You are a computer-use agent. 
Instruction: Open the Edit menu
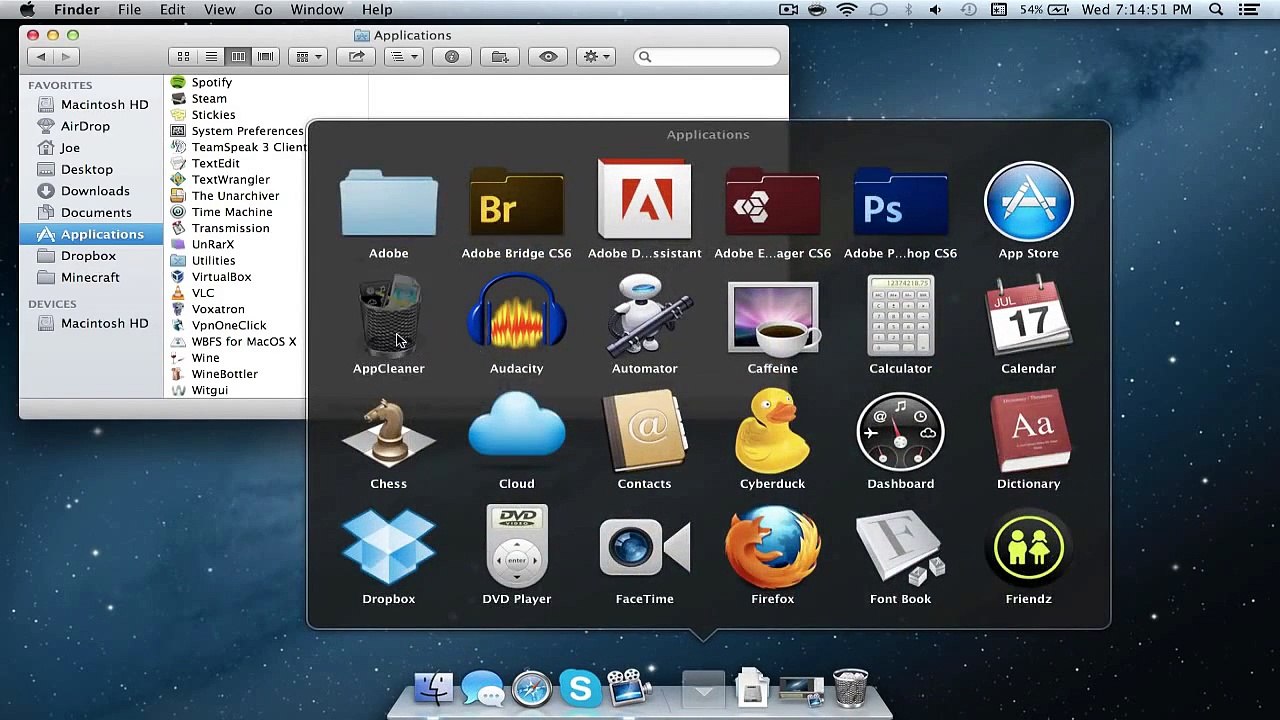[x=172, y=10]
